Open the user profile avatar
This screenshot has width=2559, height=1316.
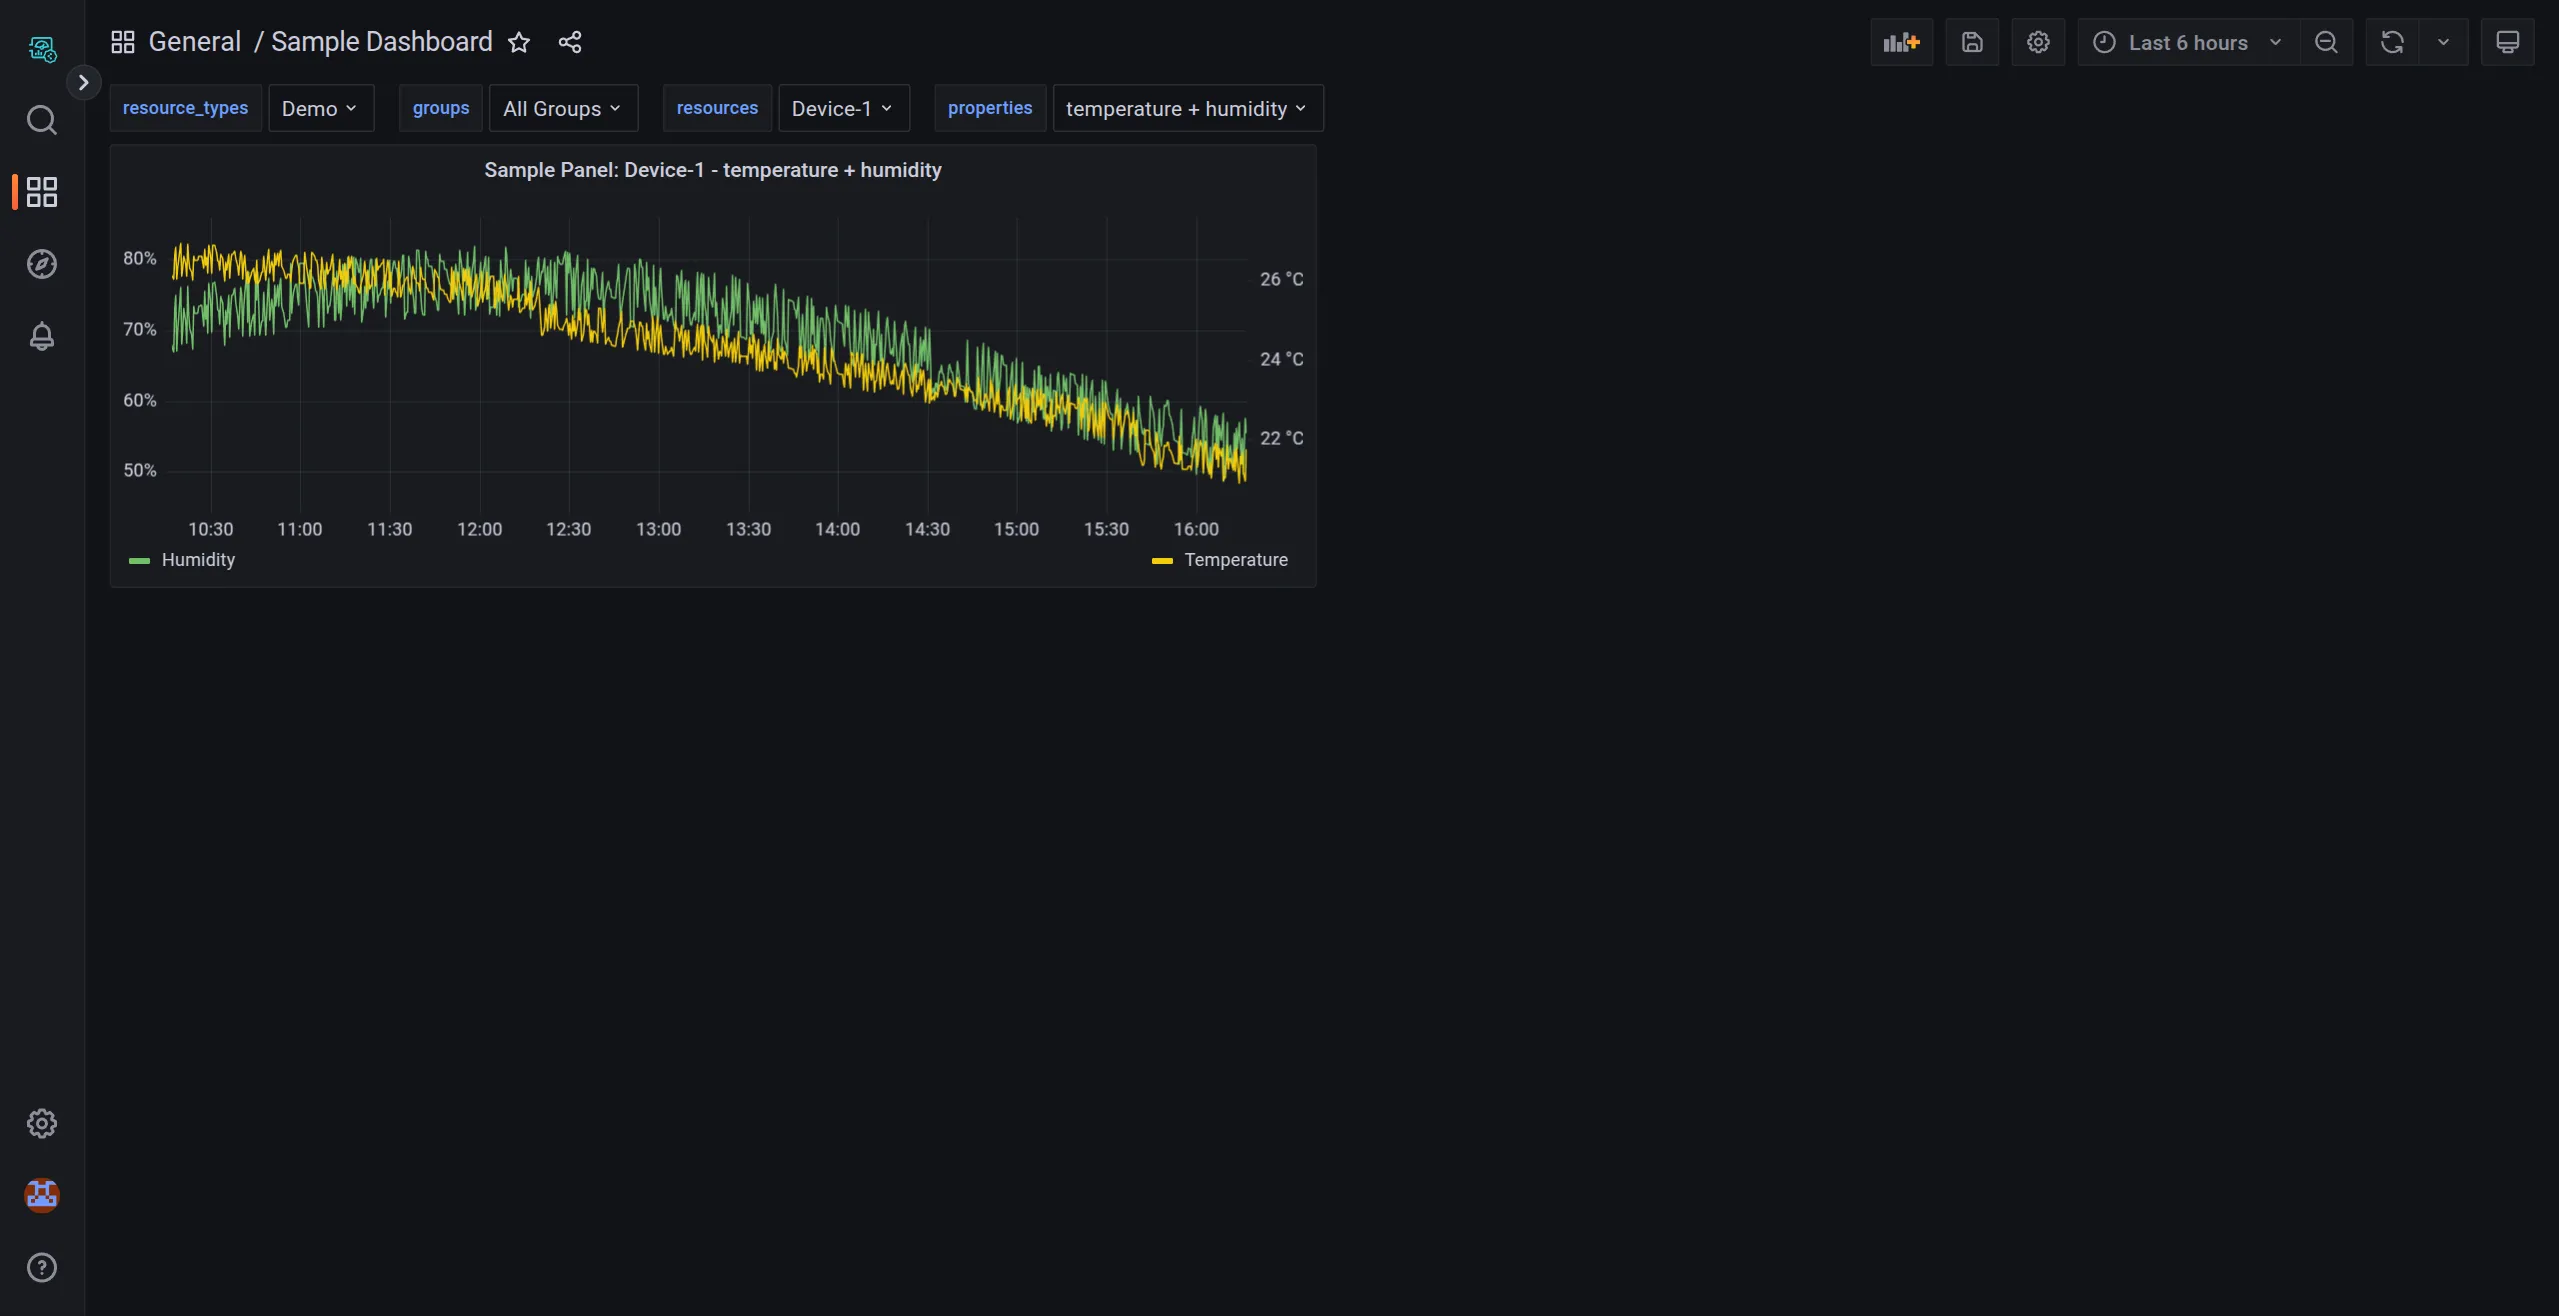(x=42, y=1195)
